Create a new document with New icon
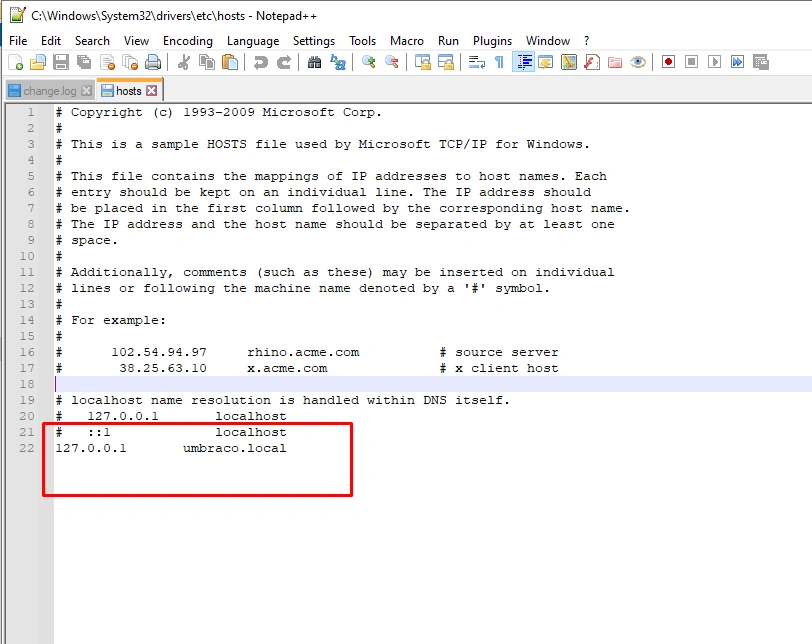This screenshot has height=644, width=812. (16, 62)
